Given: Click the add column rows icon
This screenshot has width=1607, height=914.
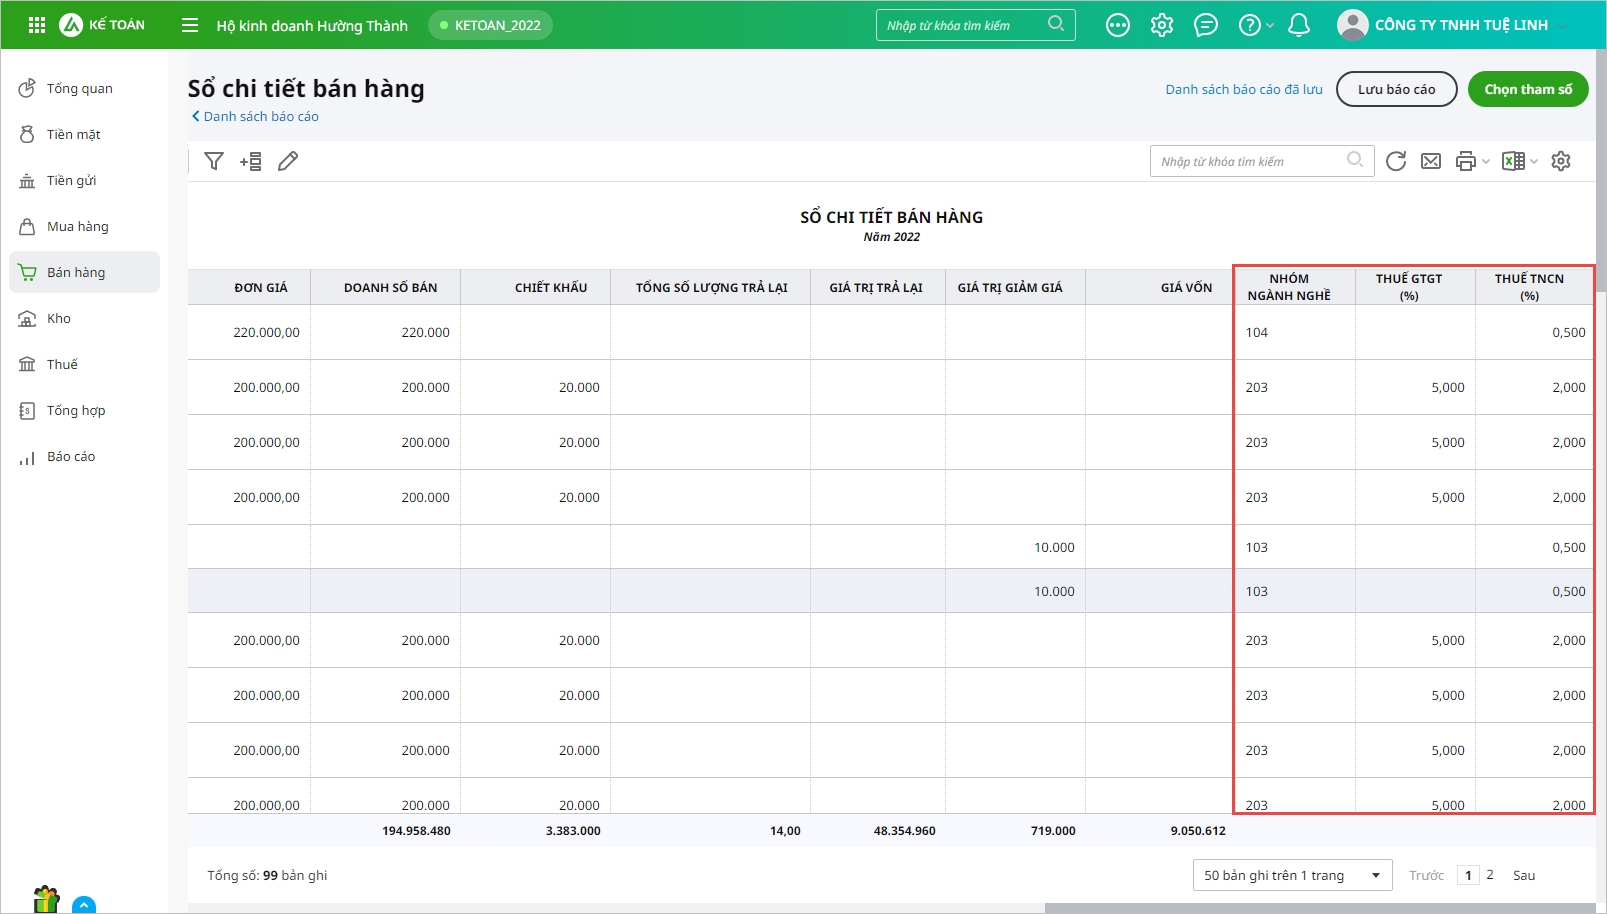Looking at the screenshot, I should [x=251, y=161].
